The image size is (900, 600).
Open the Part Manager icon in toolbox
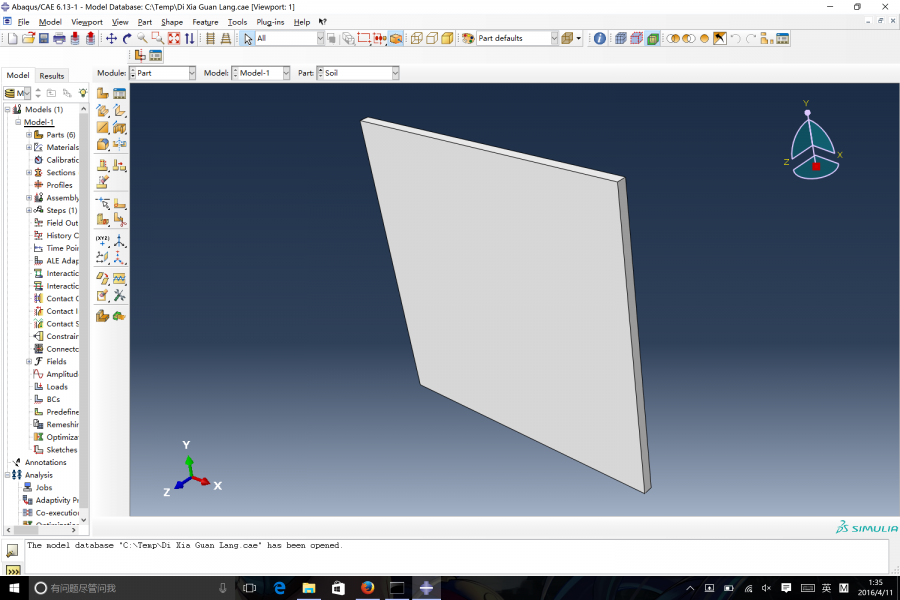(119, 94)
